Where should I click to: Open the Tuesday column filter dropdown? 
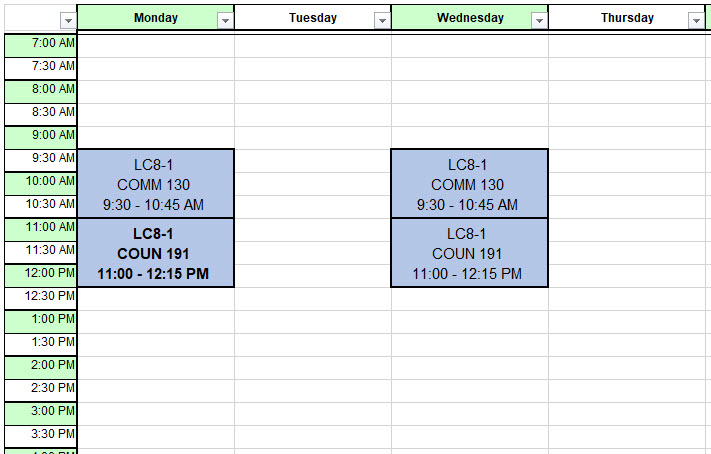[382, 20]
